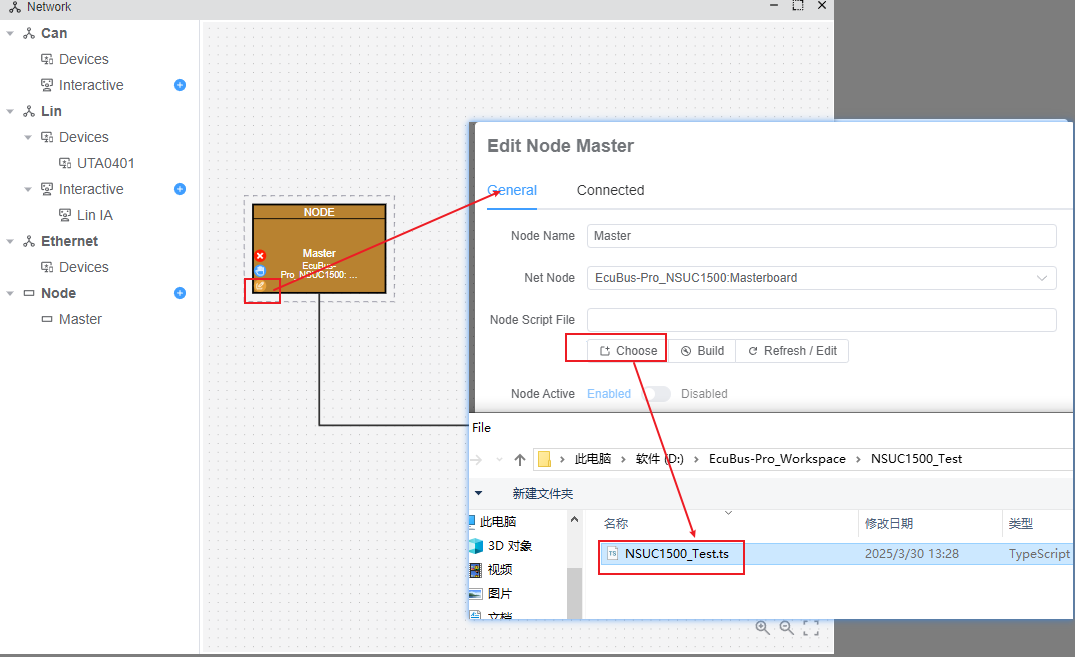Select Devices under Can
1075x657 pixels.
point(84,59)
